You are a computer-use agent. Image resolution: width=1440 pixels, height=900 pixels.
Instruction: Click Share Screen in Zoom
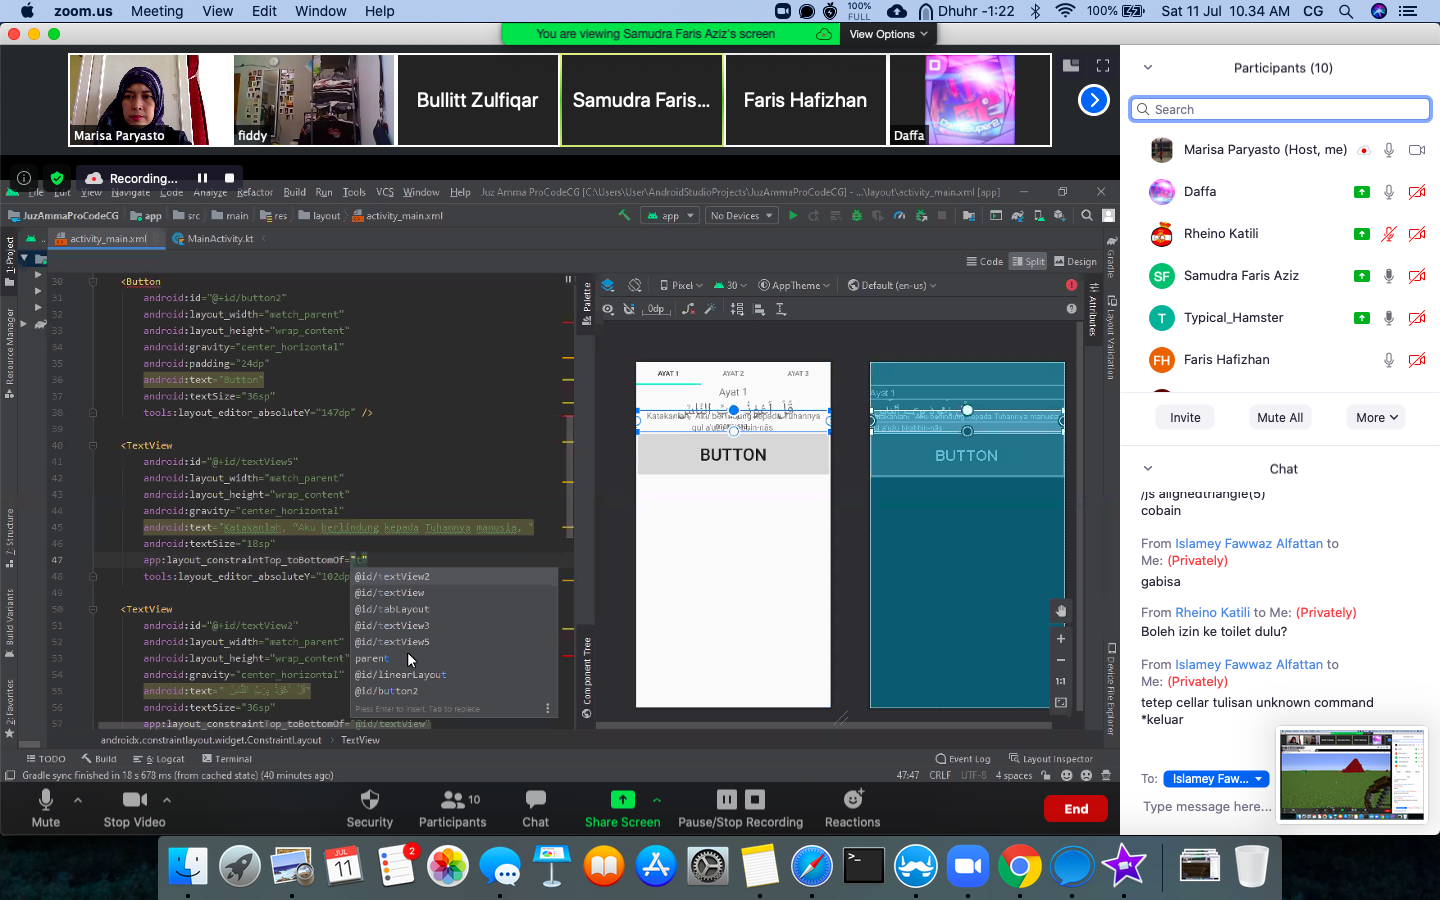pyautogui.click(x=622, y=808)
